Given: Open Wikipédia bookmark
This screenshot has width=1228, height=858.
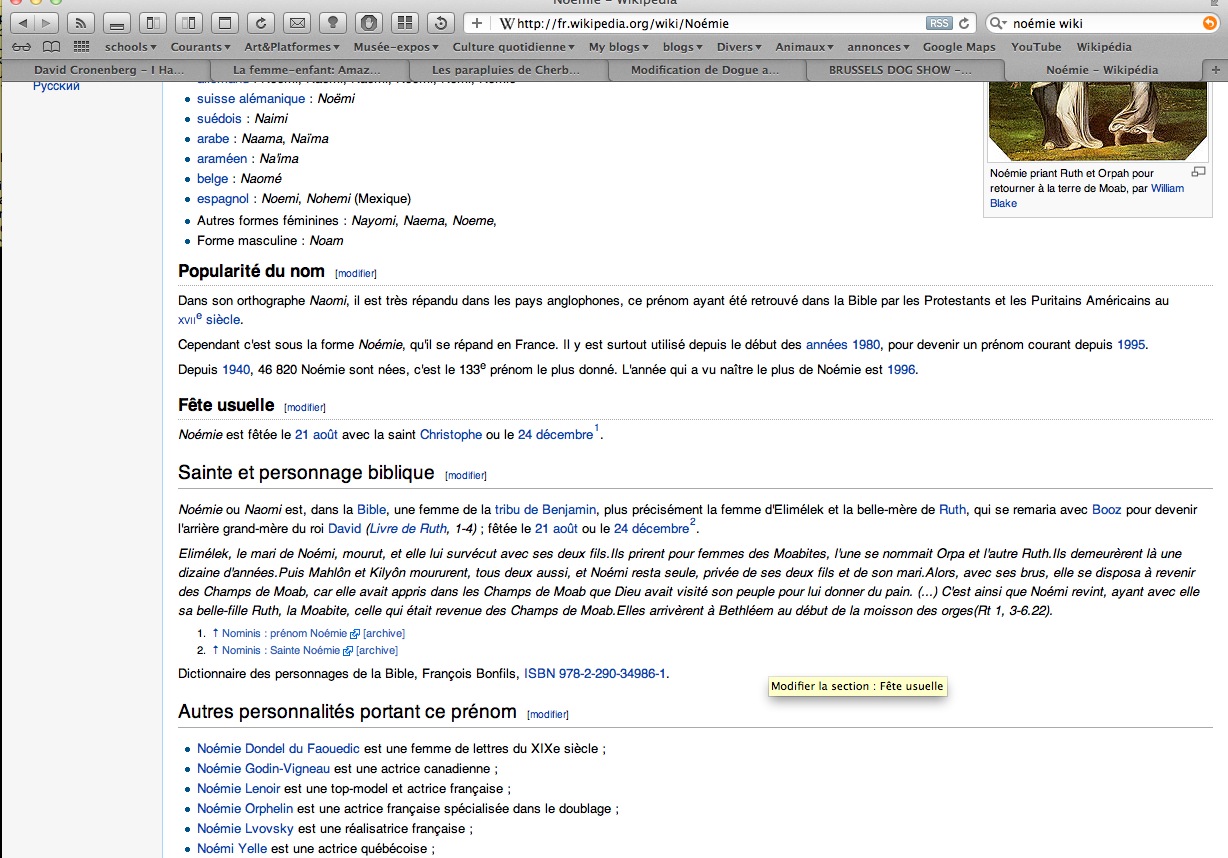Looking at the screenshot, I should 1104,47.
